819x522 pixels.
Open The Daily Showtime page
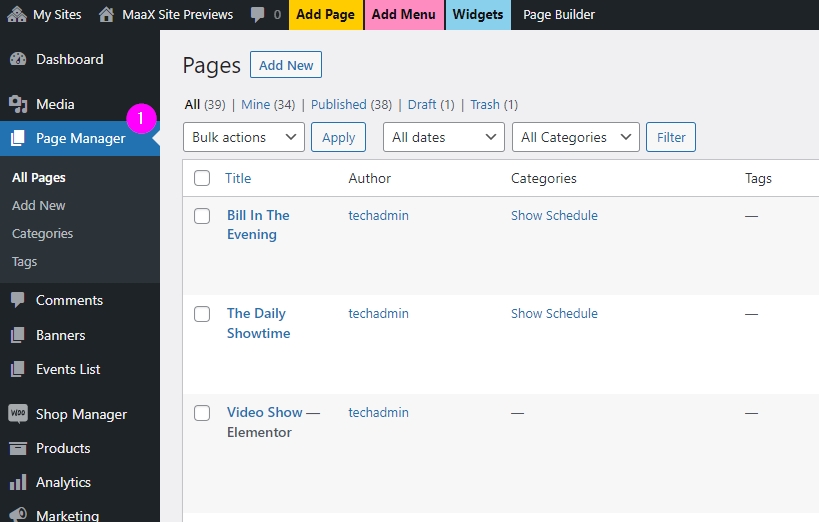click(258, 323)
